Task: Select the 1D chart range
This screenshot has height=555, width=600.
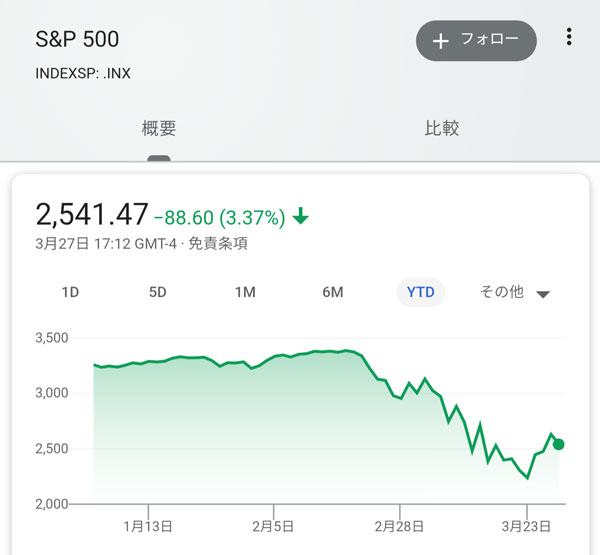Action: tap(70, 292)
